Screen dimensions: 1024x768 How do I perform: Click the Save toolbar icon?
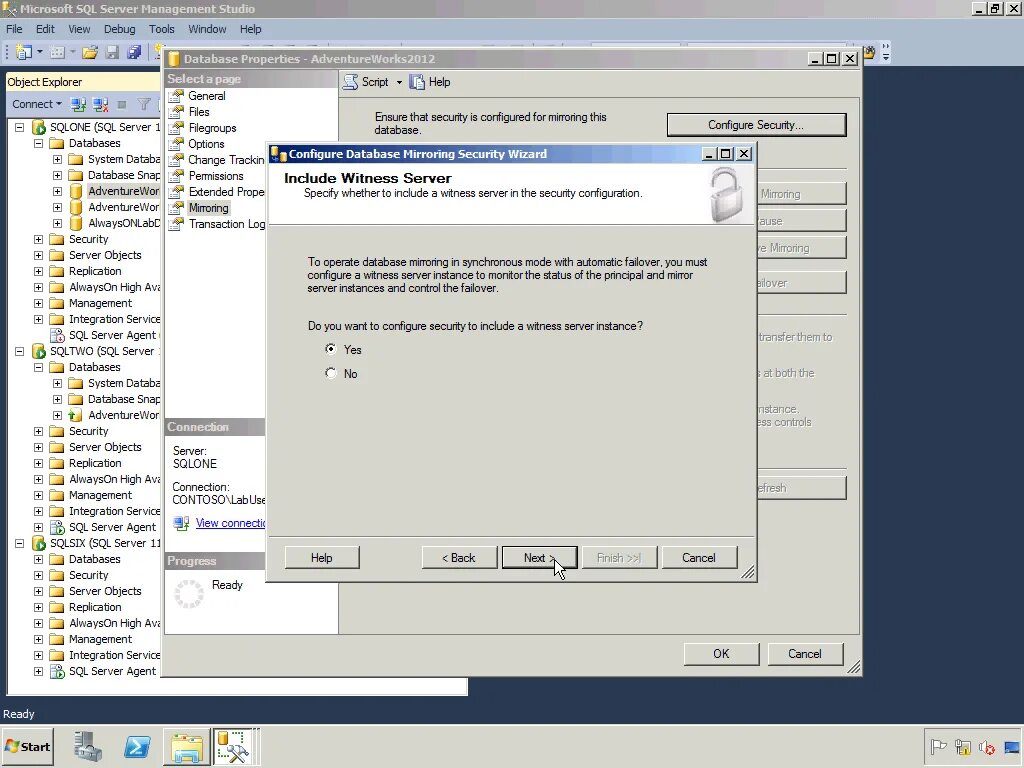[112, 52]
